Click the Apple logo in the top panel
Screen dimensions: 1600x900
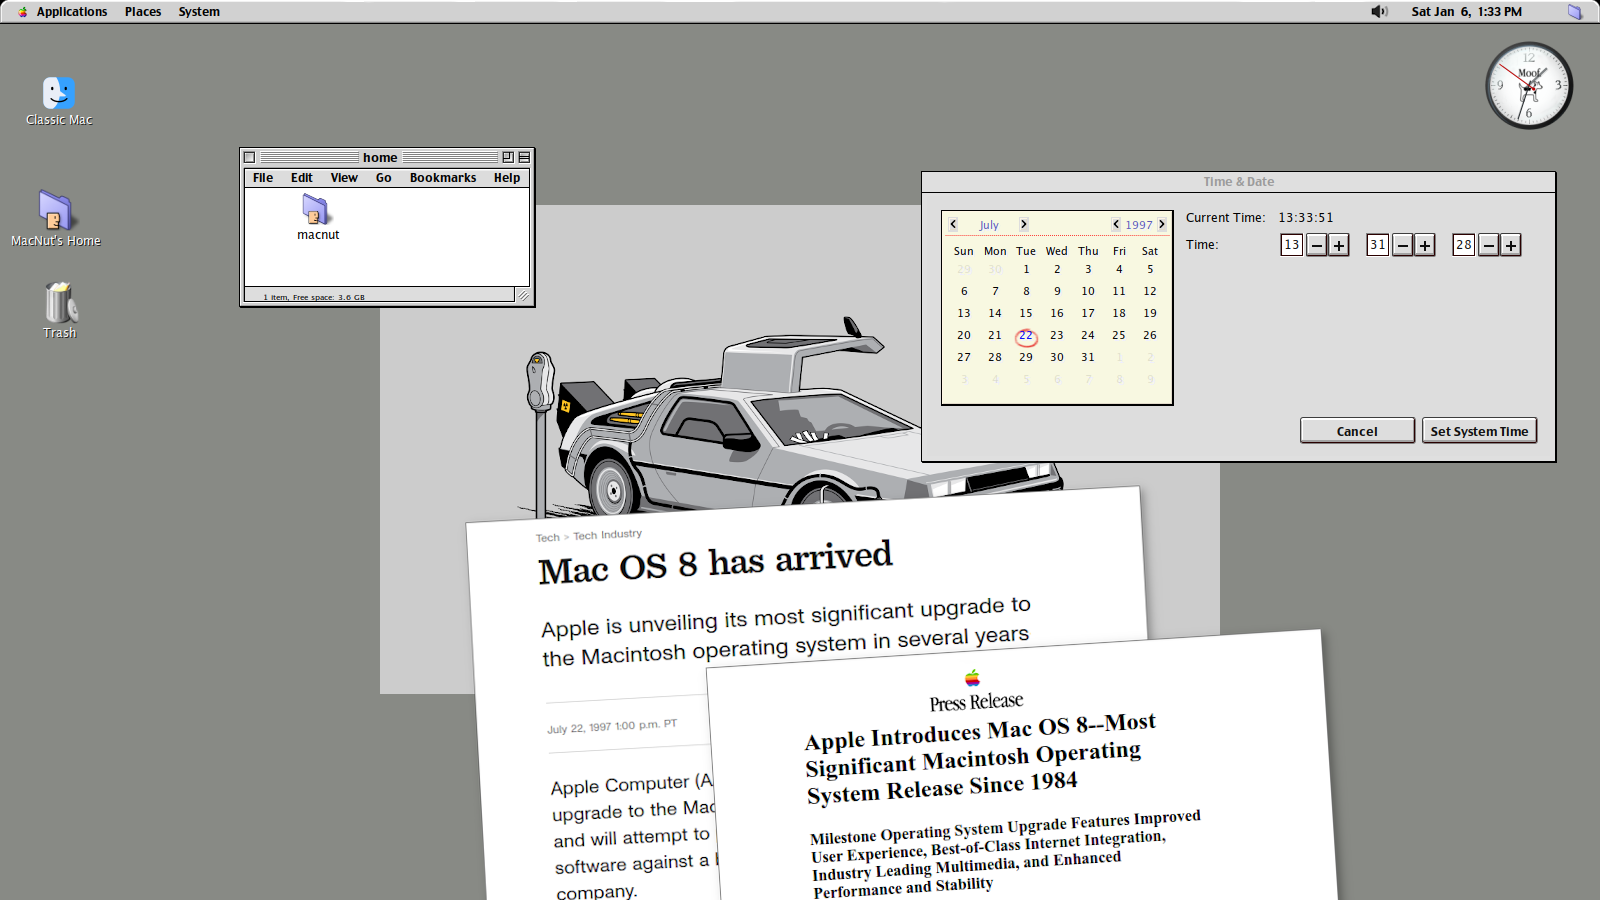pos(22,12)
